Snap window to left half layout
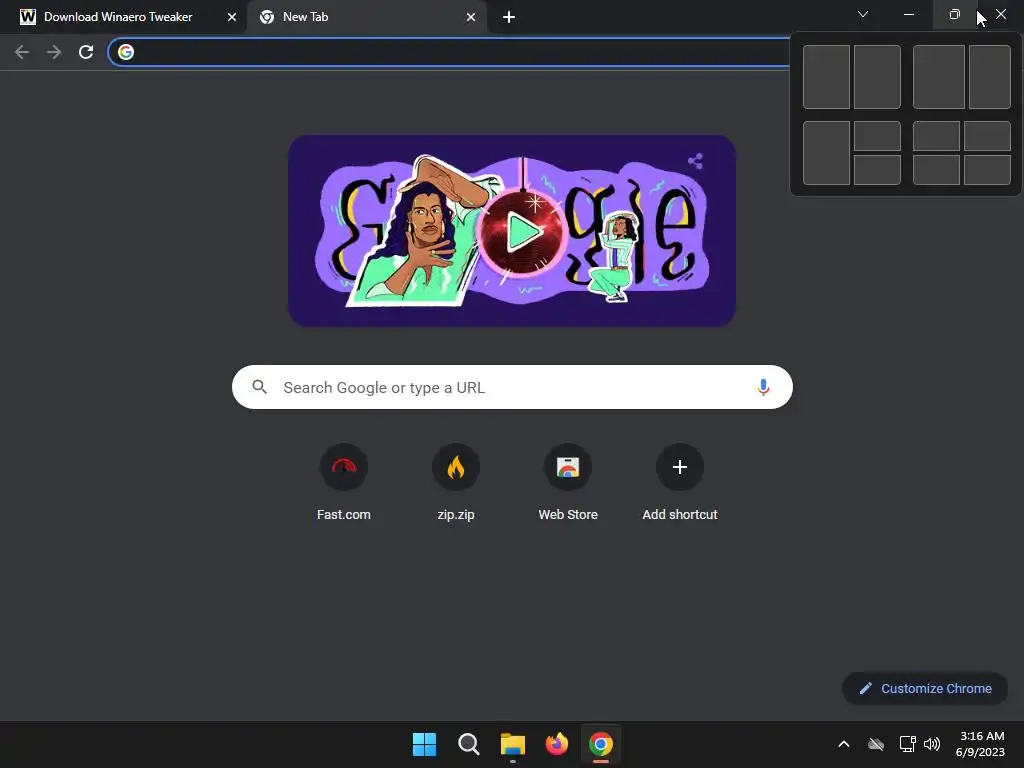Screen dimensions: 1024x768 coord(826,77)
